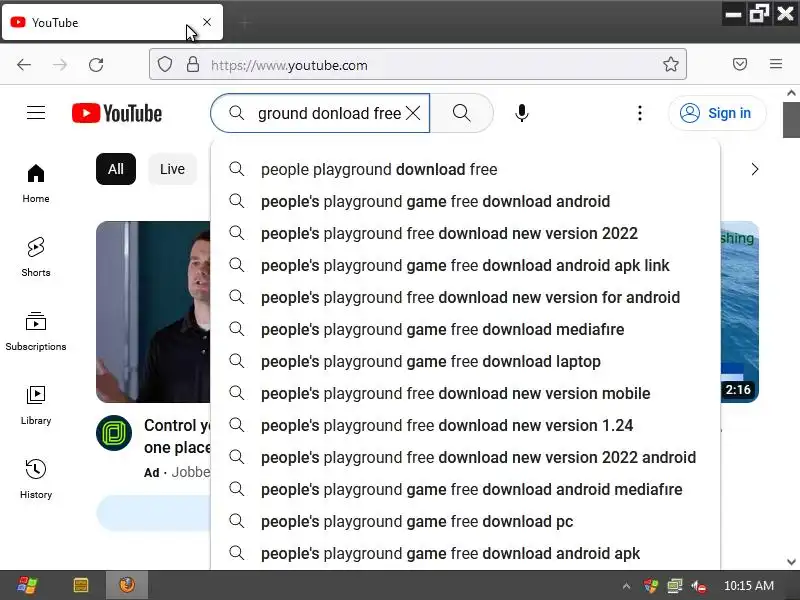
Task: Pick suggestion game free download android mediafire
Action: 465,490
